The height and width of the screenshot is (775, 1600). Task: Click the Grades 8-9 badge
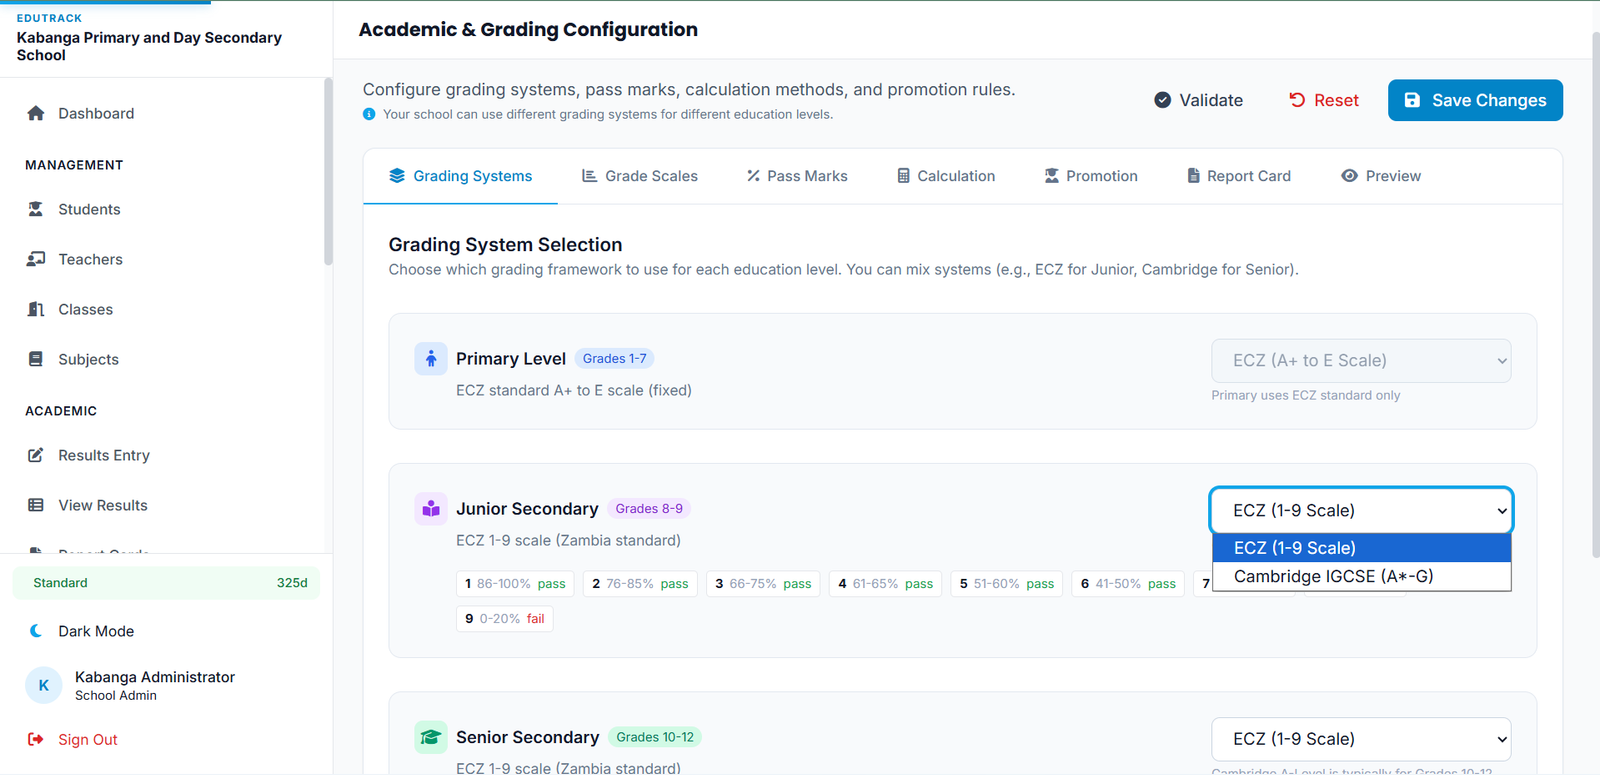pyautogui.click(x=649, y=508)
